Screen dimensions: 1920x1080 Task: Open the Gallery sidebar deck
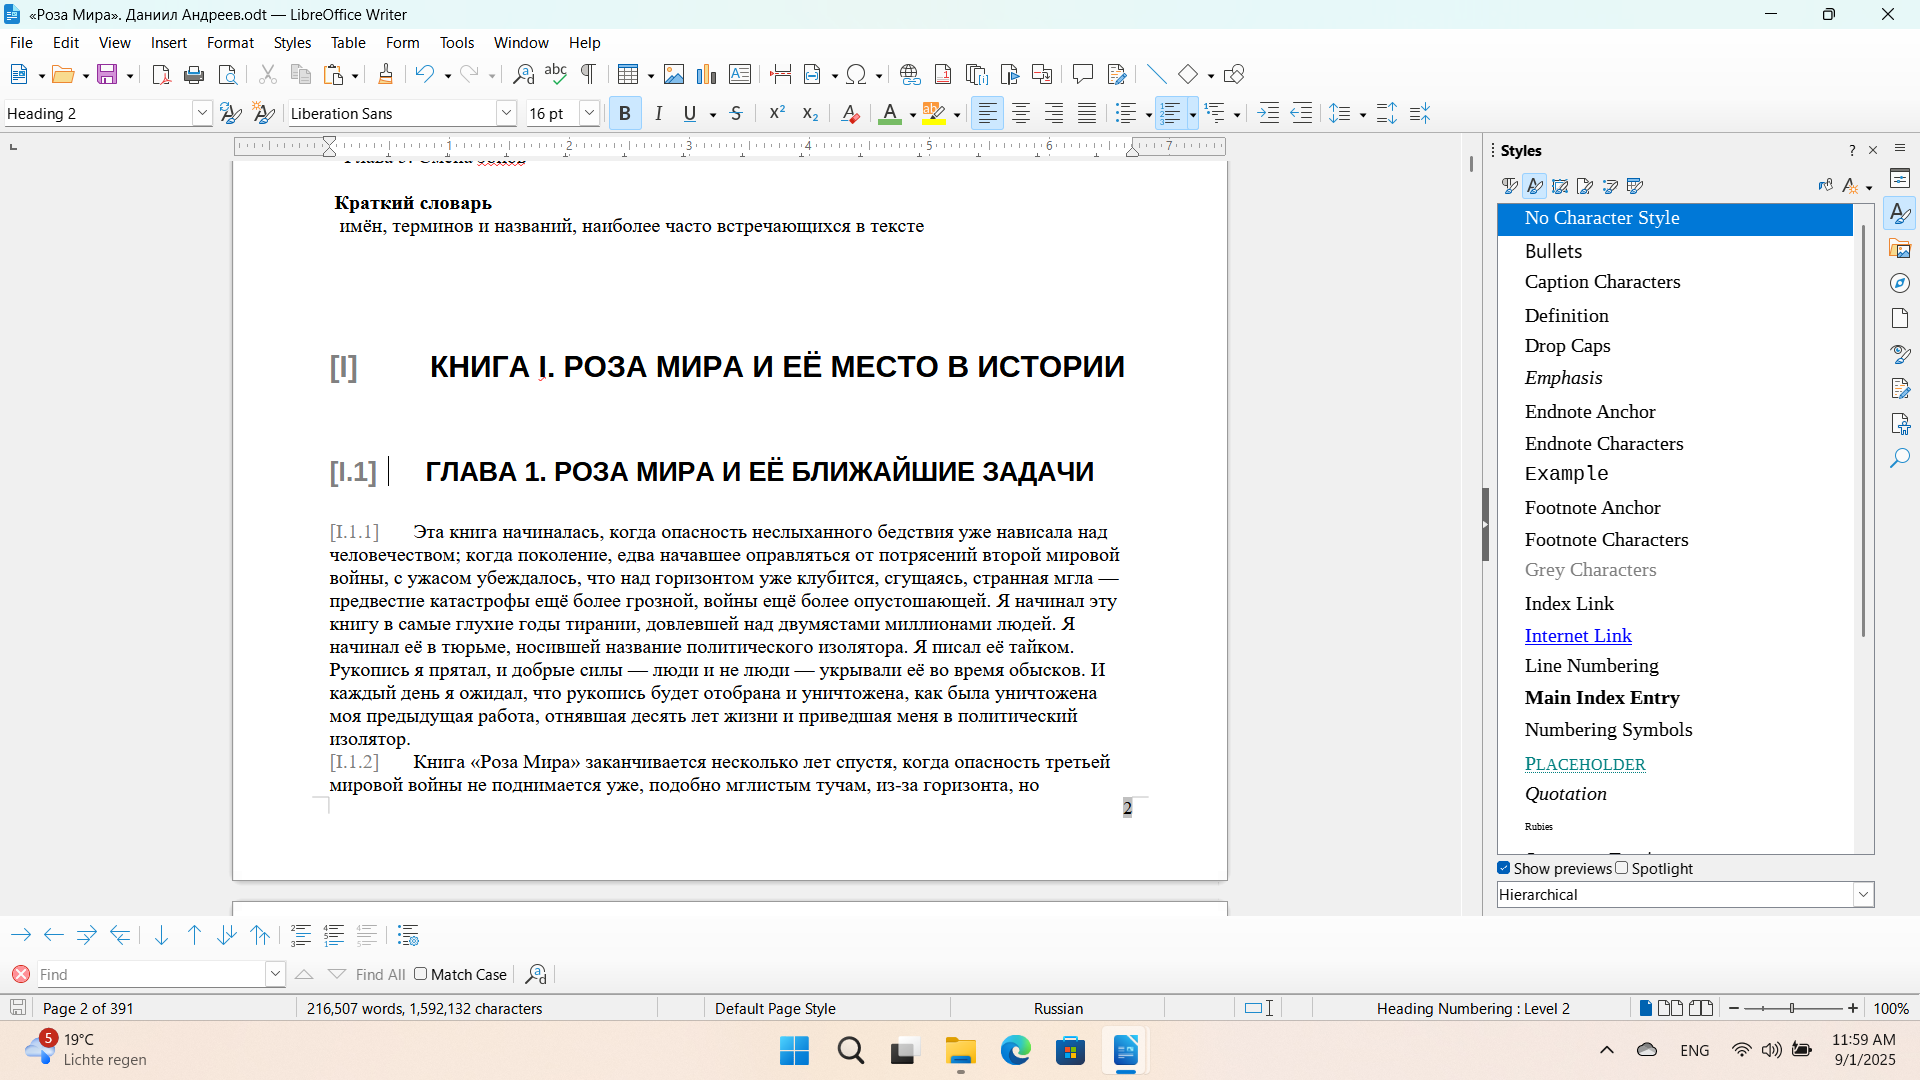click(1900, 248)
